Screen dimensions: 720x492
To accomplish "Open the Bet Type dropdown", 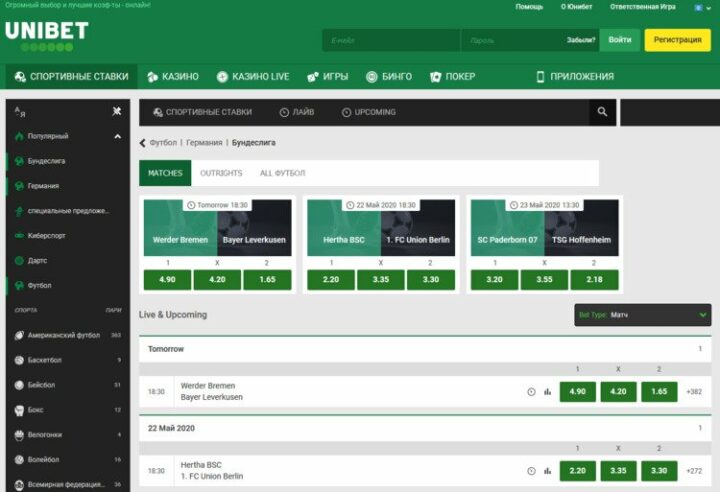I will (643, 315).
